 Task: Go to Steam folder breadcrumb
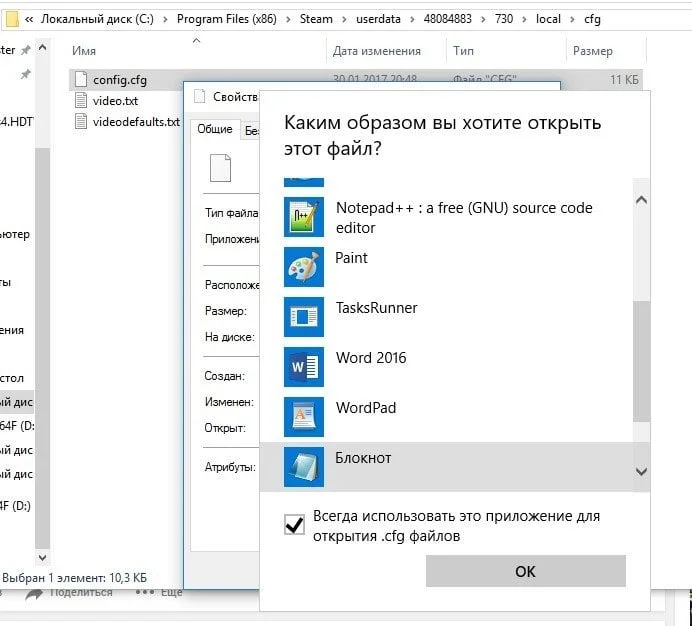click(316, 19)
